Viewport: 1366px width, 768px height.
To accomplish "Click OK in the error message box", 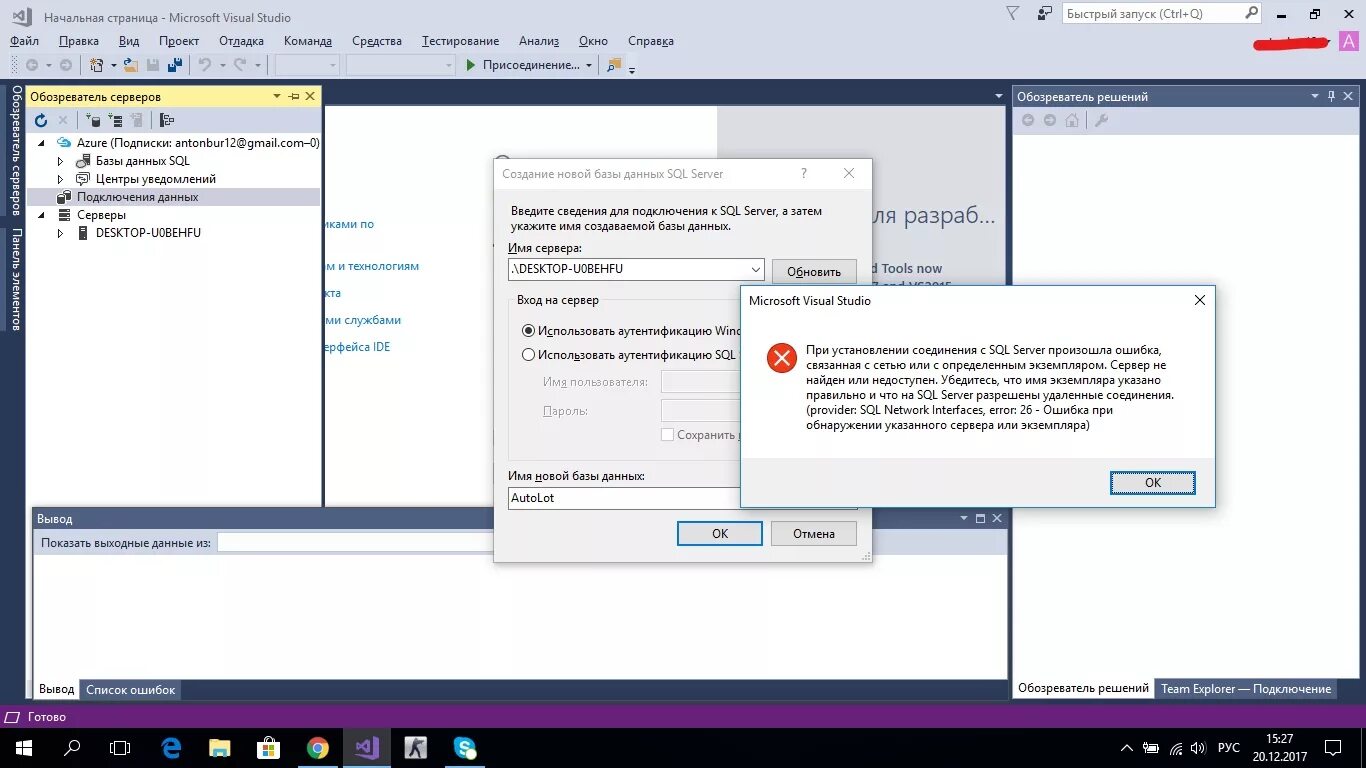I will (1153, 482).
